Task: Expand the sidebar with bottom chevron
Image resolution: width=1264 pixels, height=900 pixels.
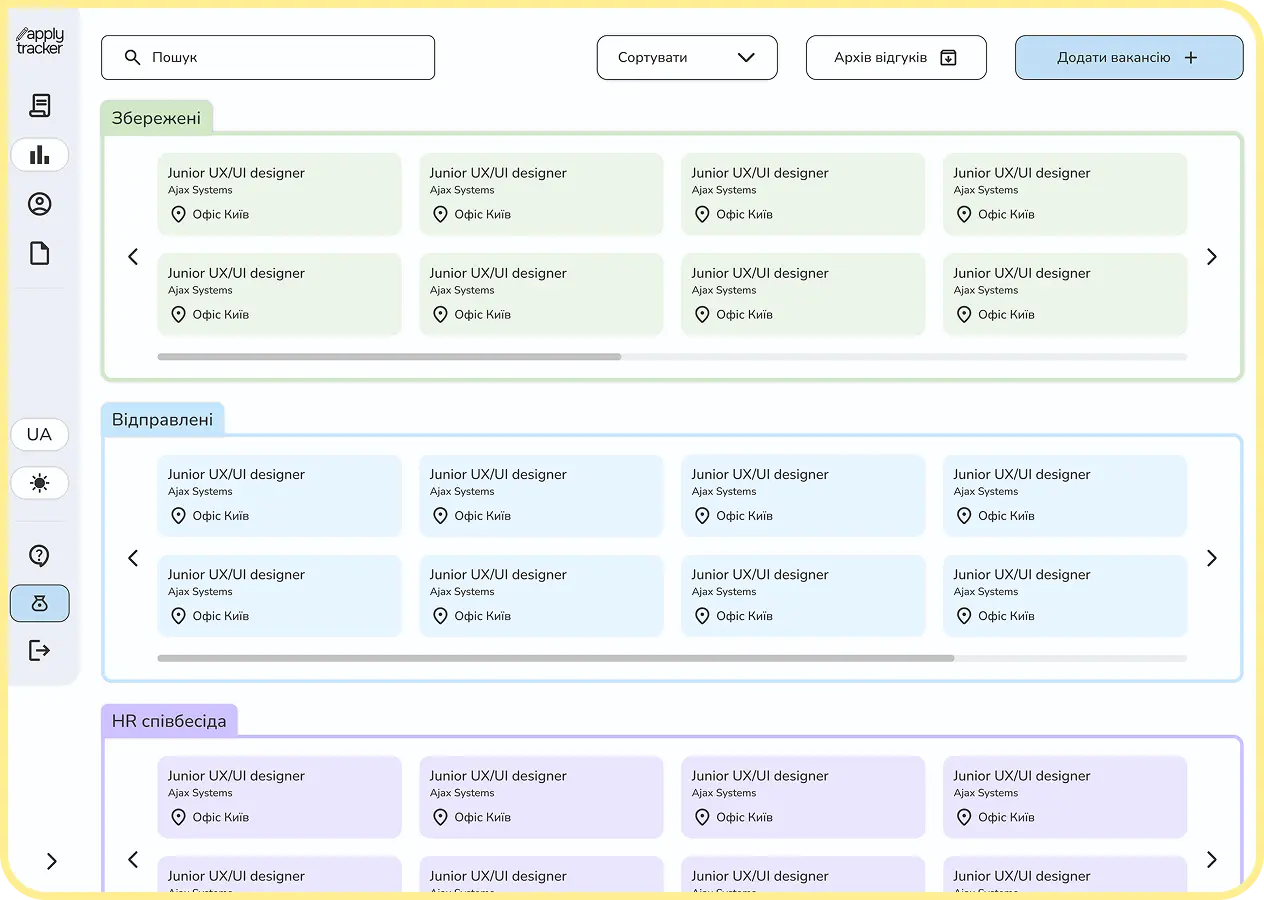Action: coord(52,861)
